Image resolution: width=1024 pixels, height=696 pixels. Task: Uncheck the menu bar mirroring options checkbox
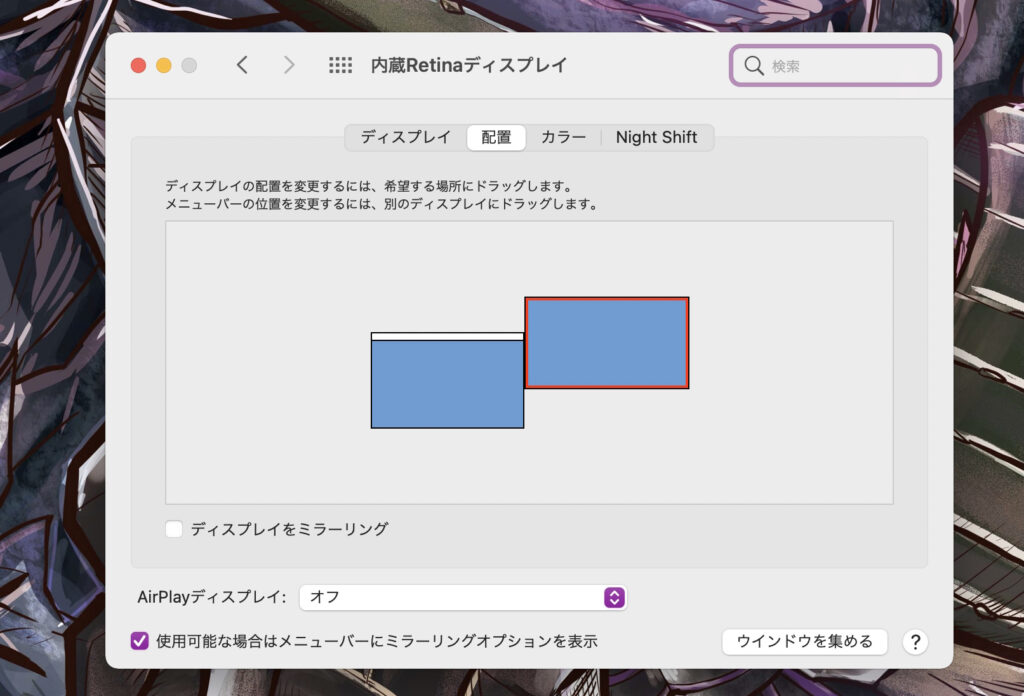pos(140,641)
